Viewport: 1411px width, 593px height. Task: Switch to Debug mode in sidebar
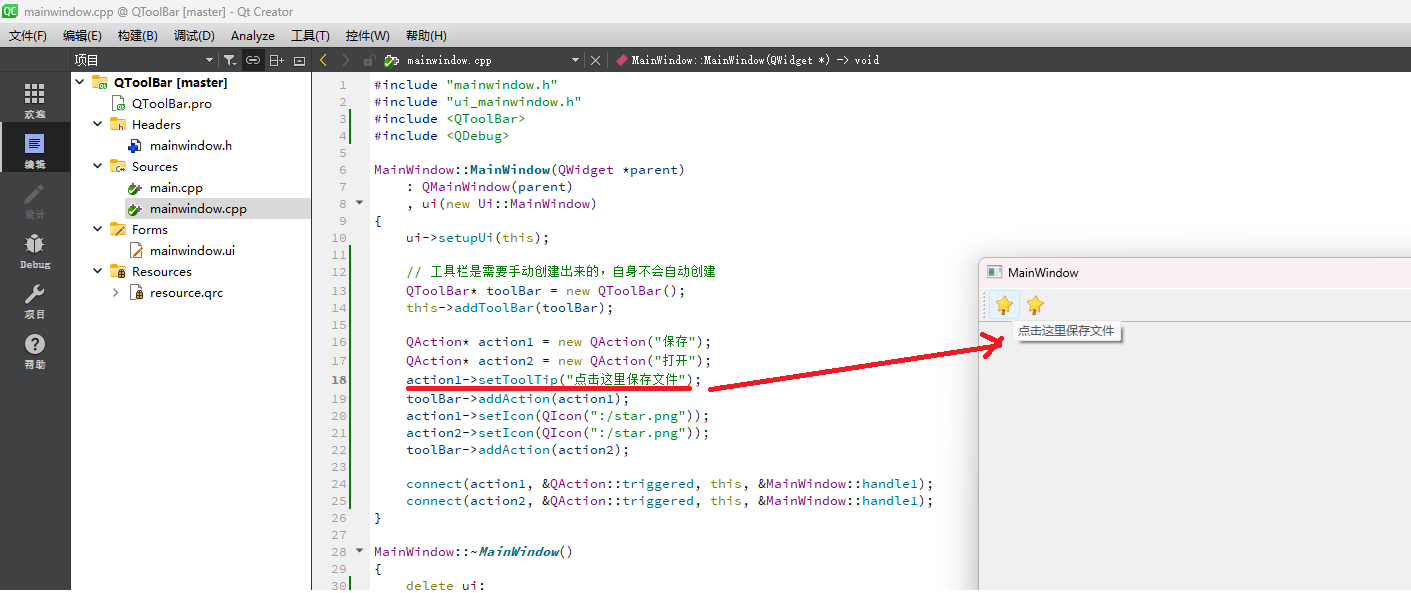point(35,251)
